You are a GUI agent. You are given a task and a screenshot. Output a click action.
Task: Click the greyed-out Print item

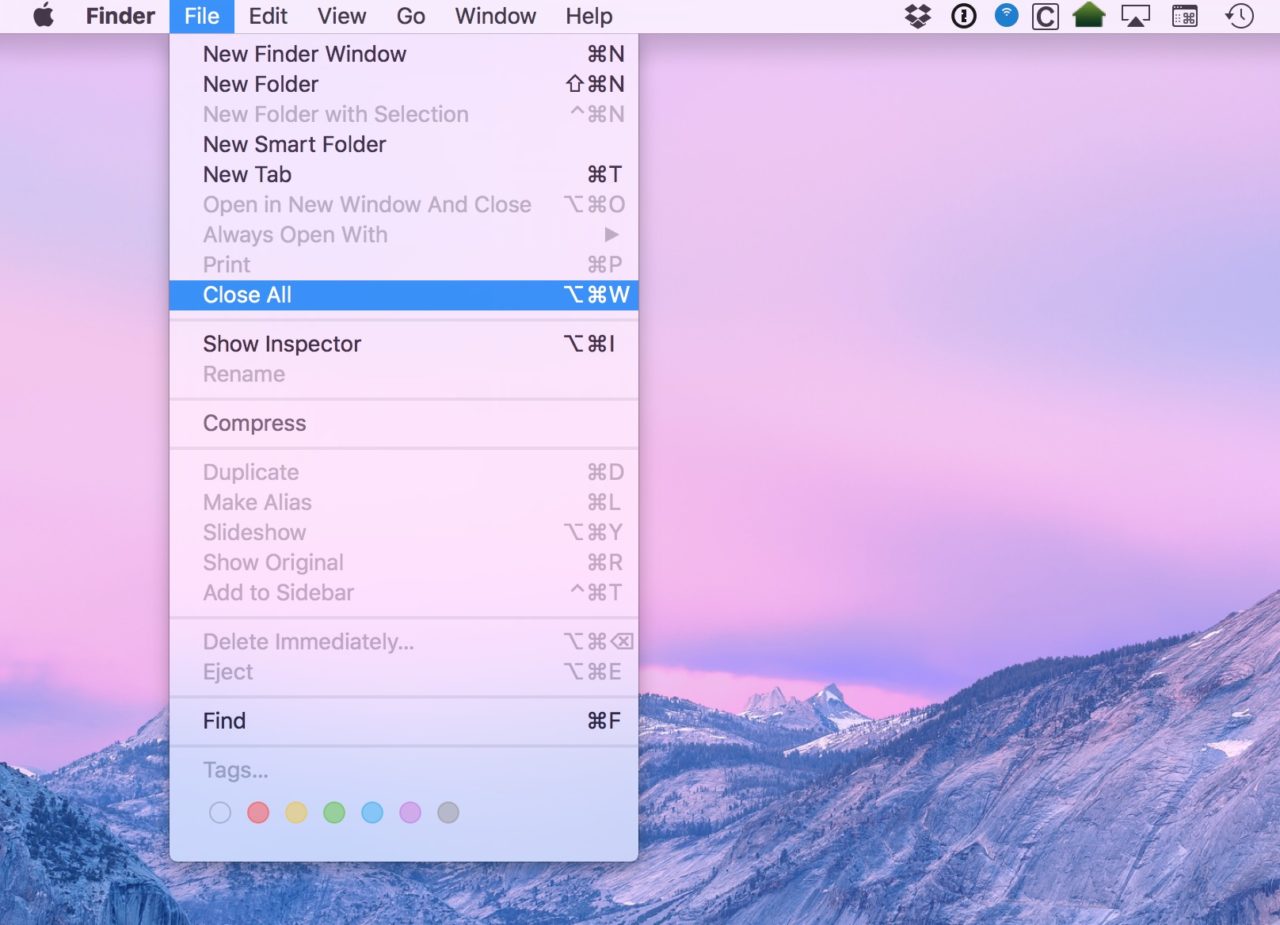coord(404,265)
